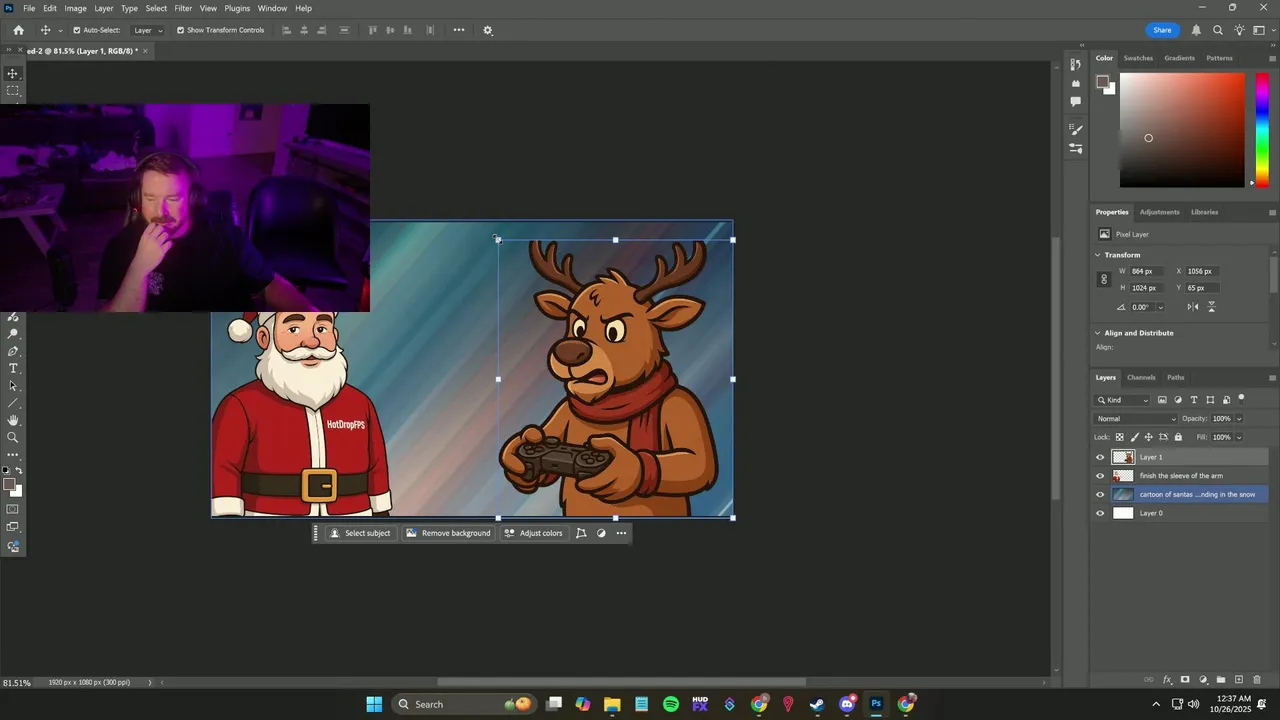Click the Select subject button
1280x720 pixels.
tap(361, 533)
